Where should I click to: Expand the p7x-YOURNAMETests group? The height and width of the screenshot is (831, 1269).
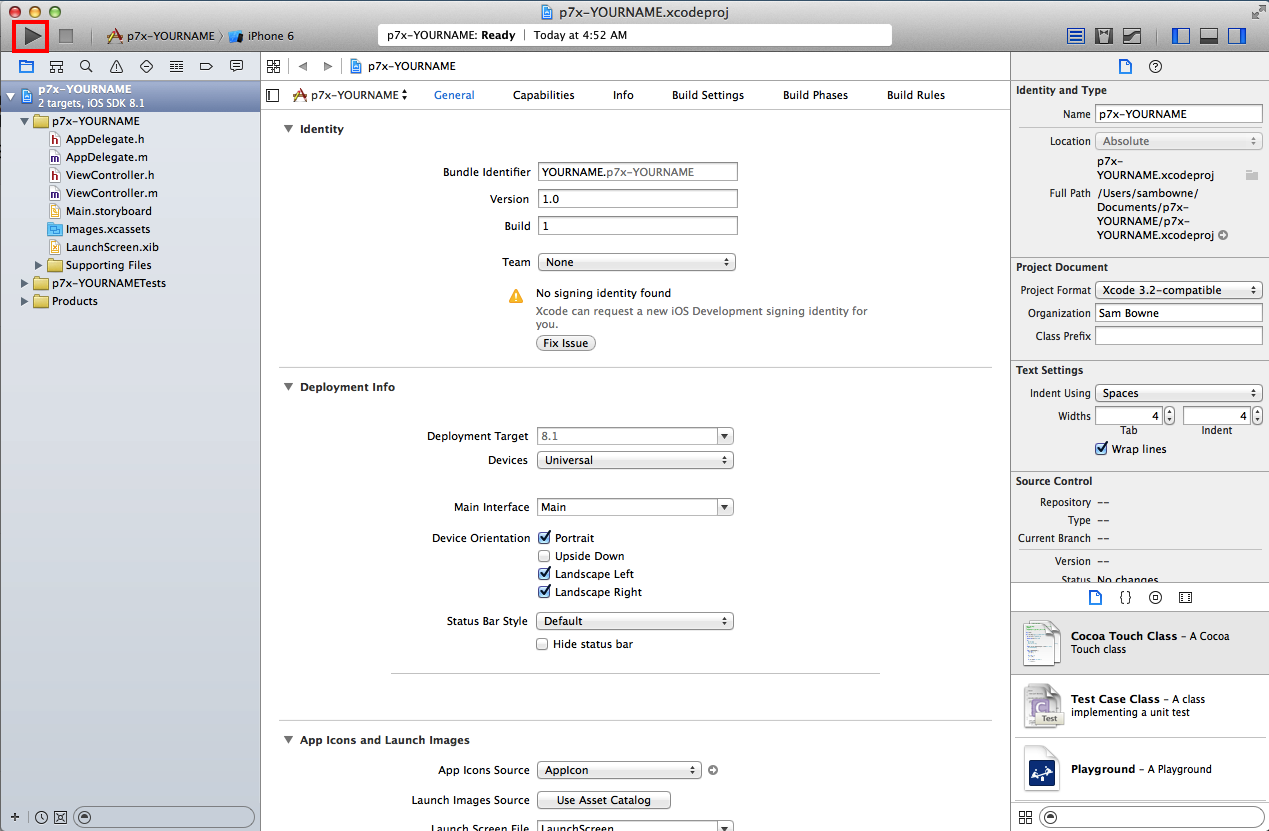pyautogui.click(x=25, y=283)
